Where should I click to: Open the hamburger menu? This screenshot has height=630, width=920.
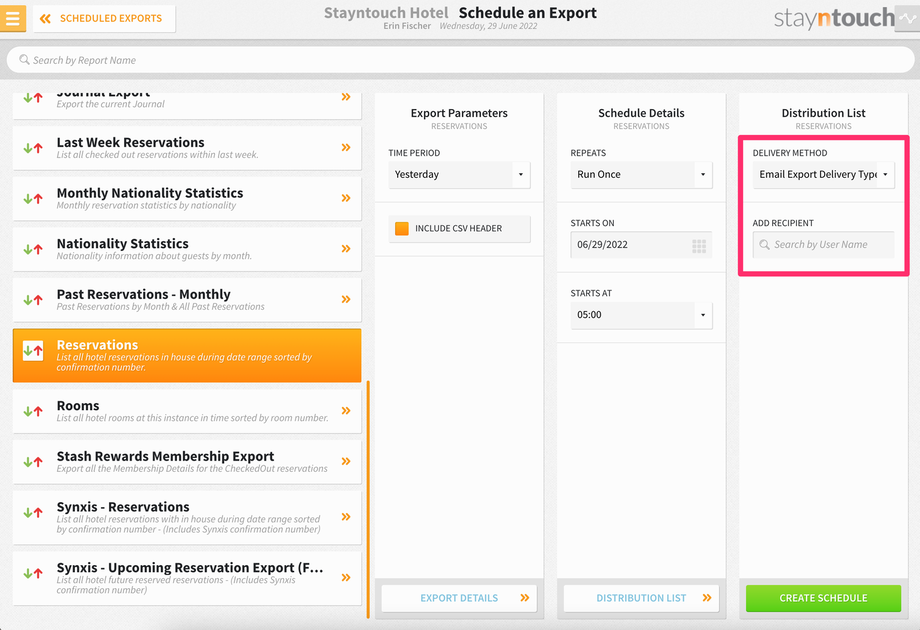tap(12, 18)
